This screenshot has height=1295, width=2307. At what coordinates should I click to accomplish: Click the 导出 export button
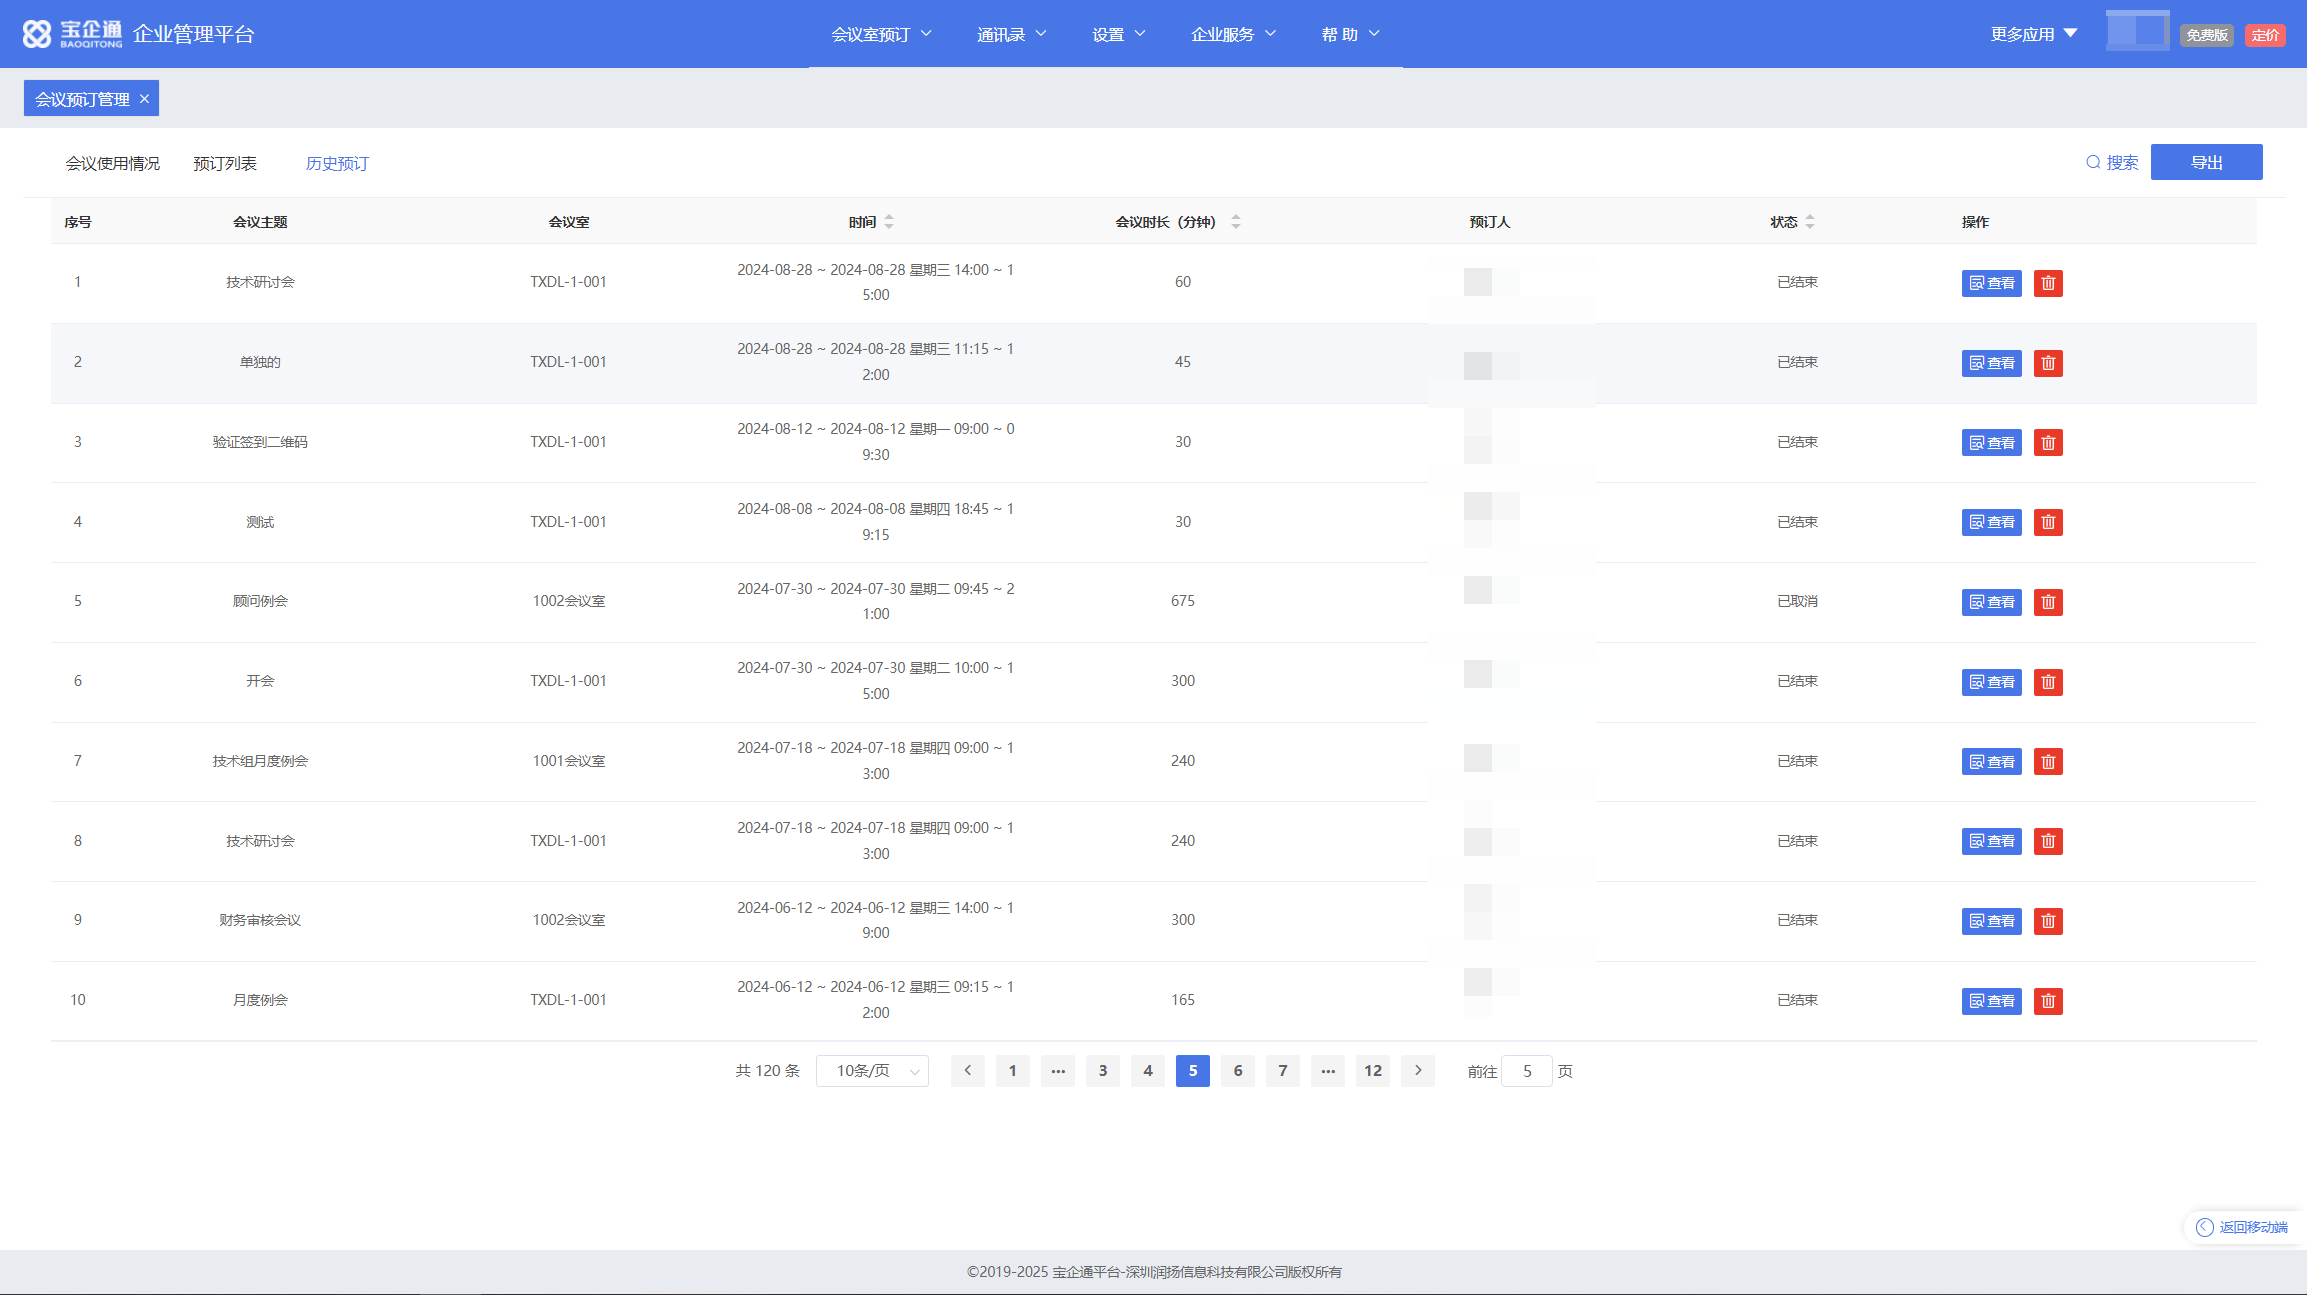click(x=2206, y=163)
